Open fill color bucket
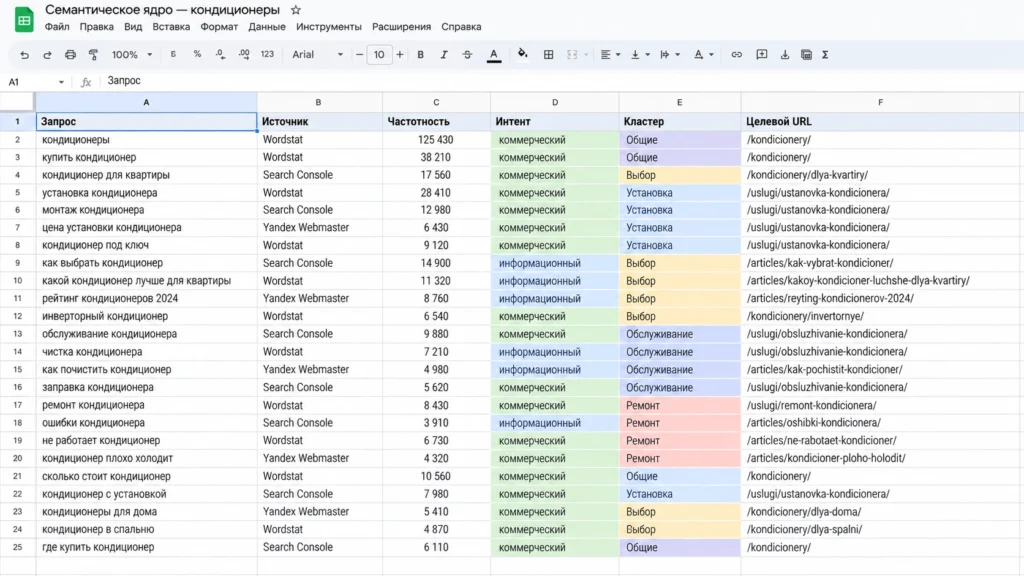 [522, 54]
